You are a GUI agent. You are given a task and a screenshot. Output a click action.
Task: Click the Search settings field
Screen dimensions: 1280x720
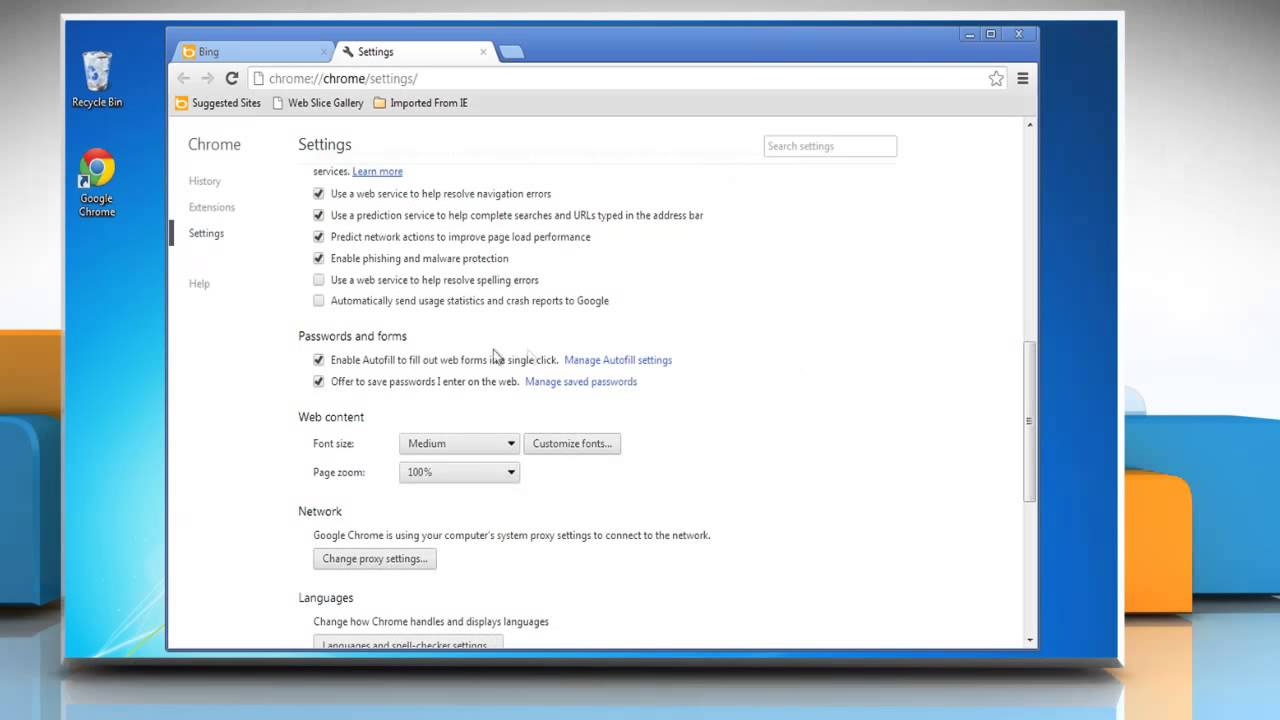click(830, 146)
